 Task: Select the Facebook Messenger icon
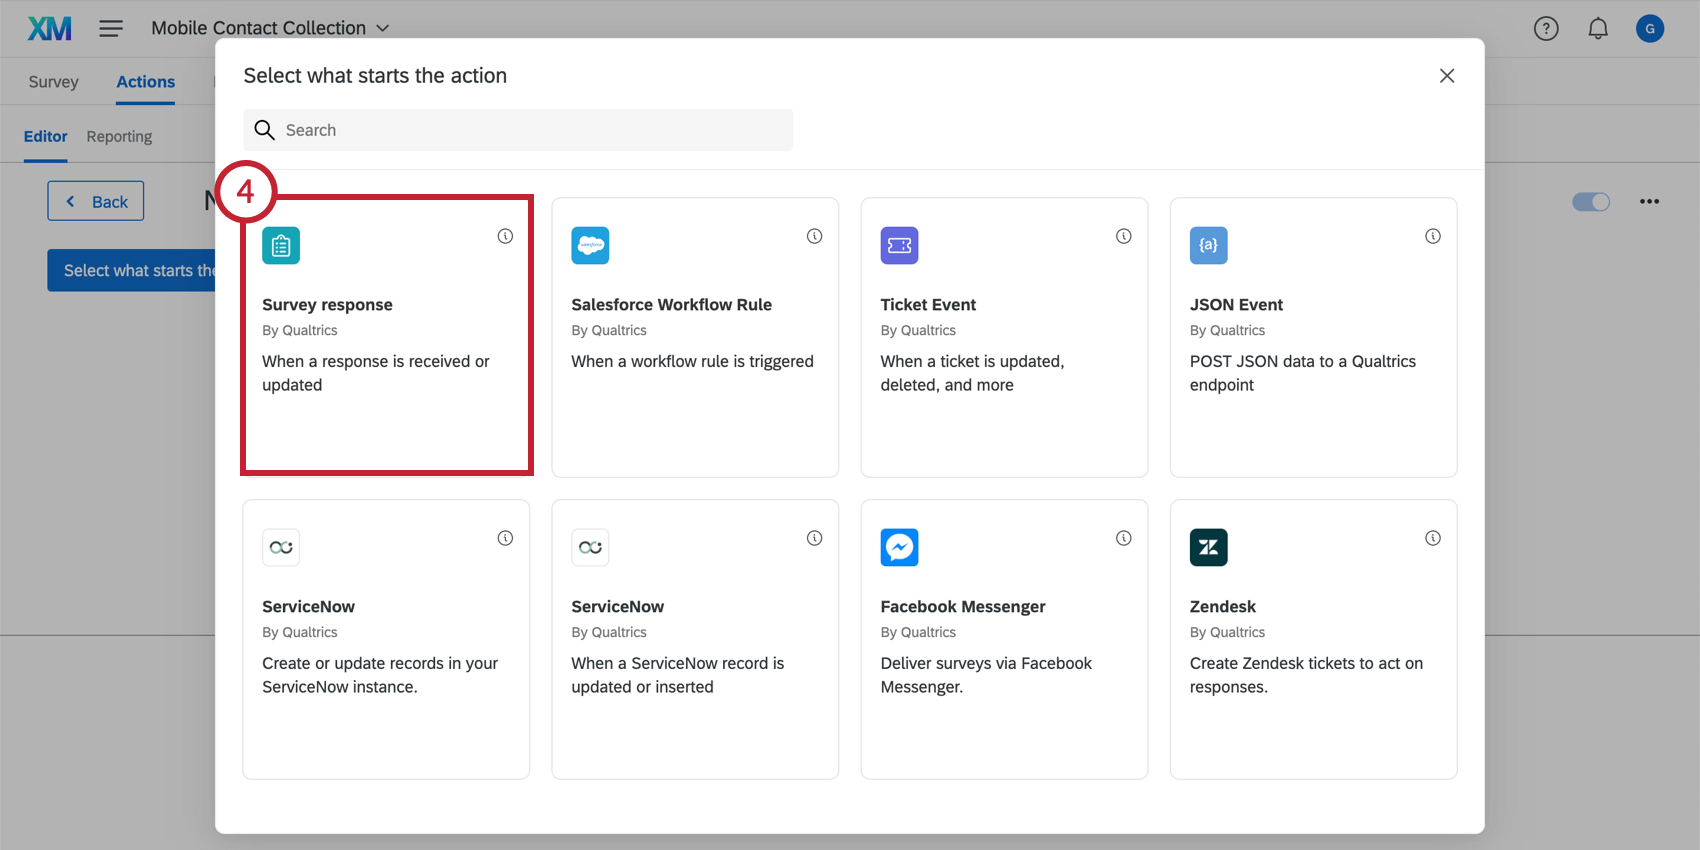click(899, 547)
